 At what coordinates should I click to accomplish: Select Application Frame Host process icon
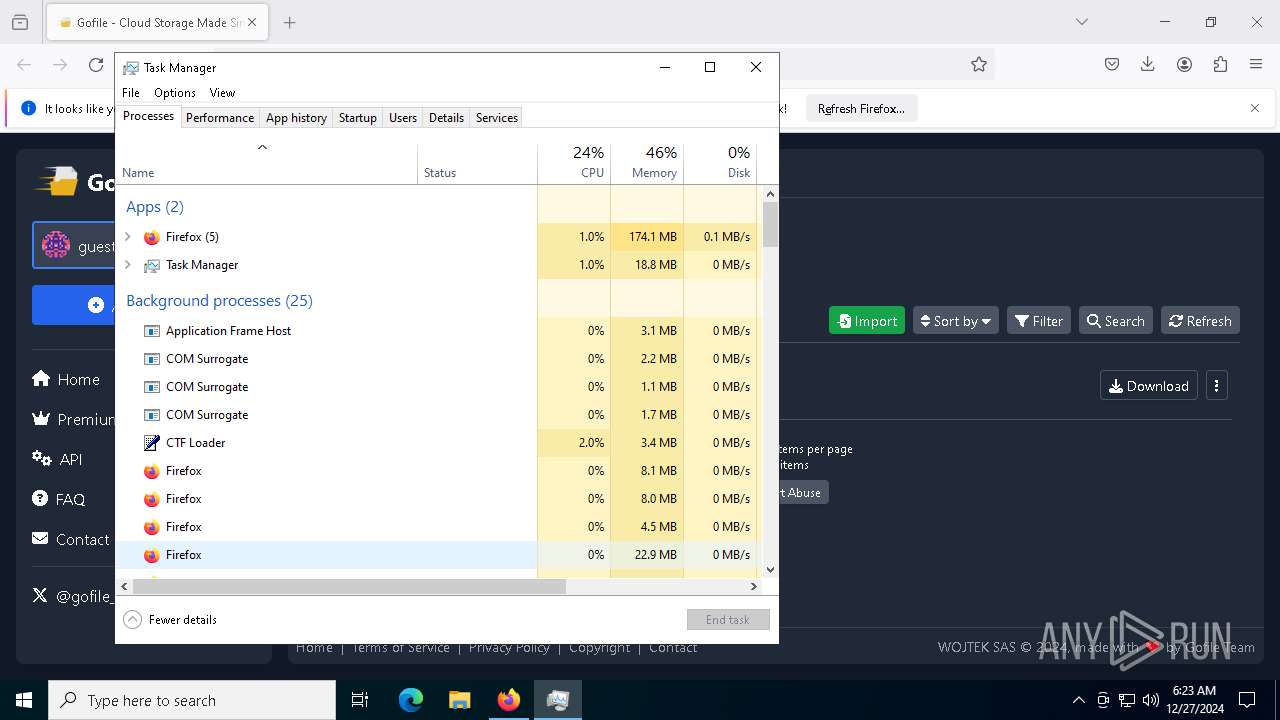[x=152, y=331]
